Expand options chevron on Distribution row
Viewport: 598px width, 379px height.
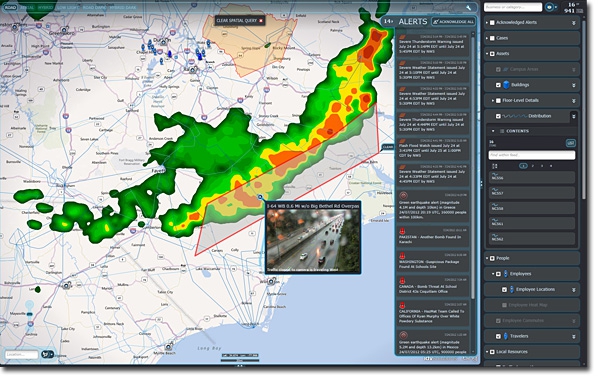(x=574, y=116)
